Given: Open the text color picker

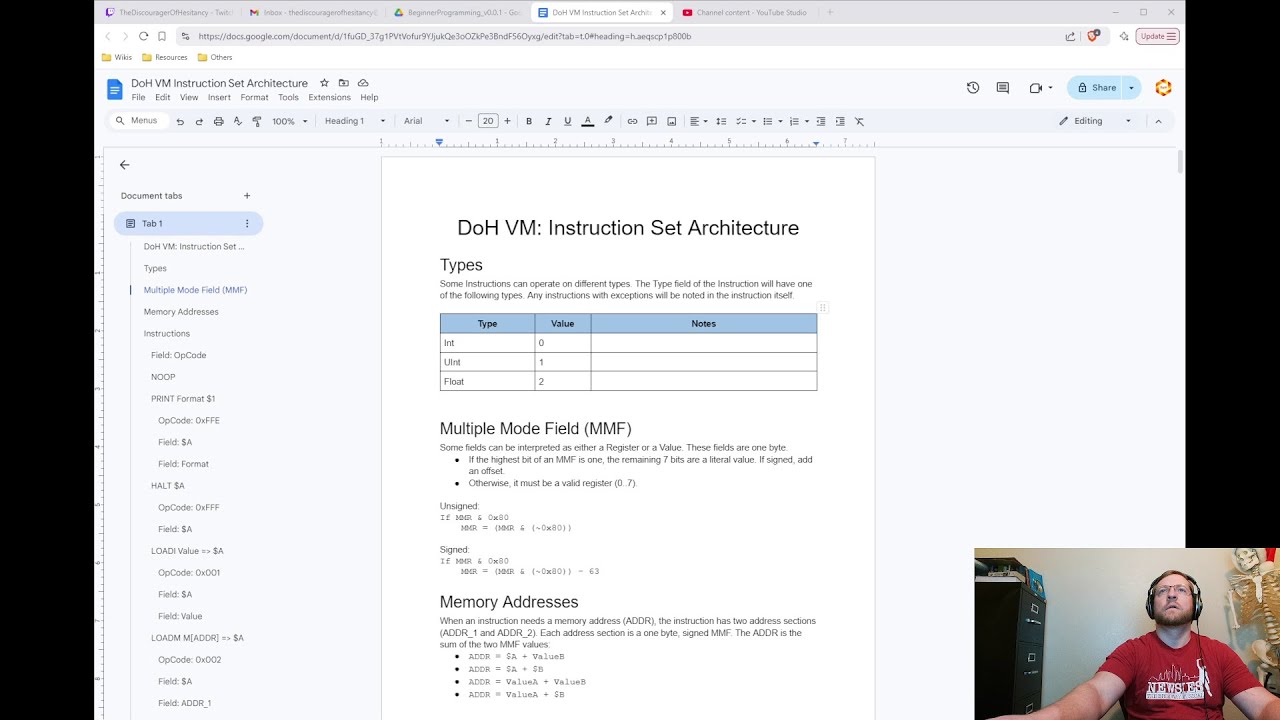Looking at the screenshot, I should [x=587, y=121].
